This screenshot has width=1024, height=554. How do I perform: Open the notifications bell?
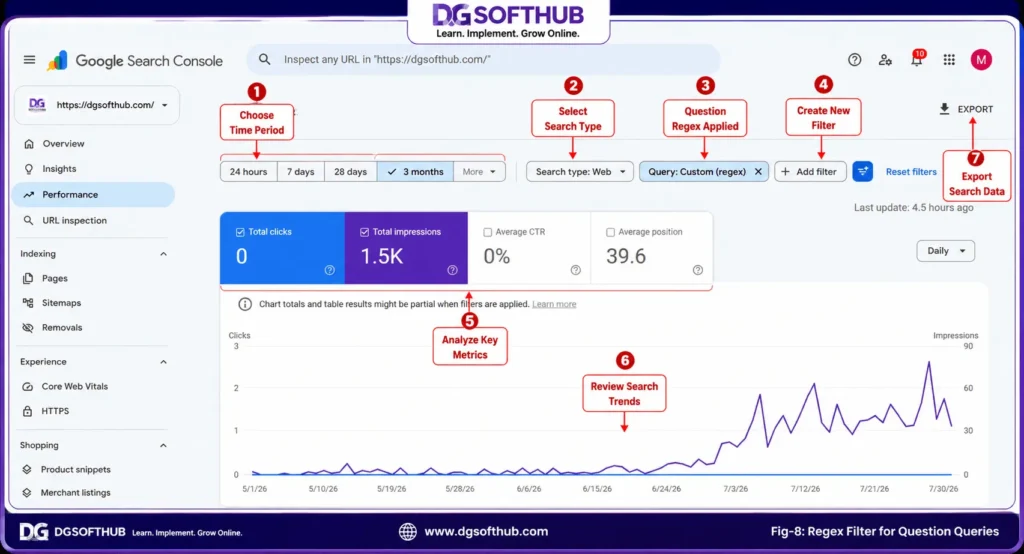coord(917,59)
